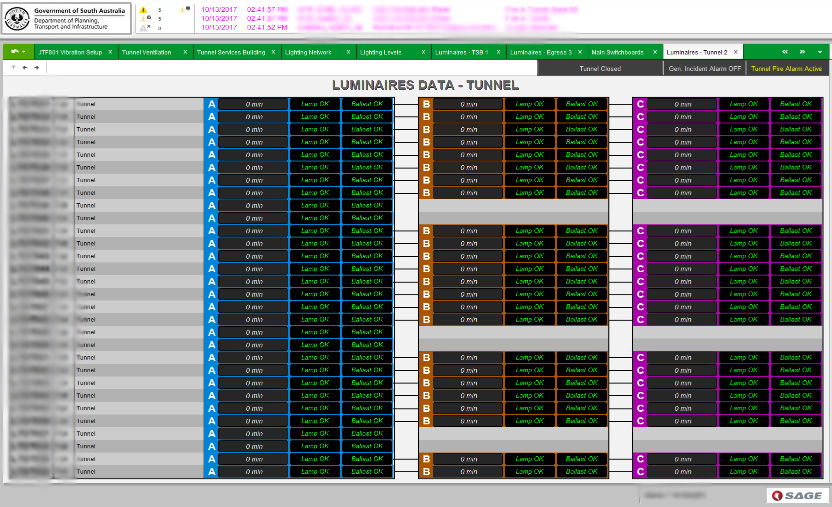Click the SAGE logo
832x507 pixels.
coord(797,495)
